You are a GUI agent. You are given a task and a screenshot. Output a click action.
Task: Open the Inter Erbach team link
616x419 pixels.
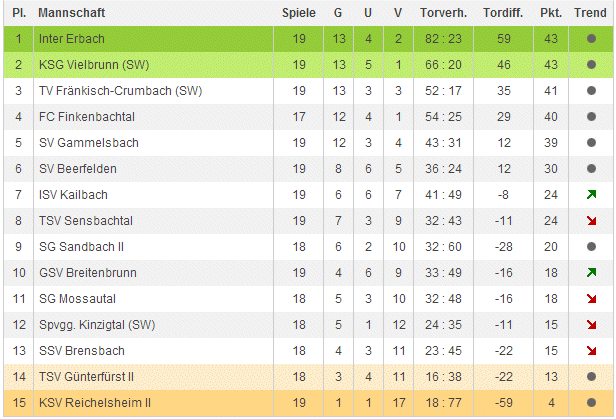tap(71, 39)
